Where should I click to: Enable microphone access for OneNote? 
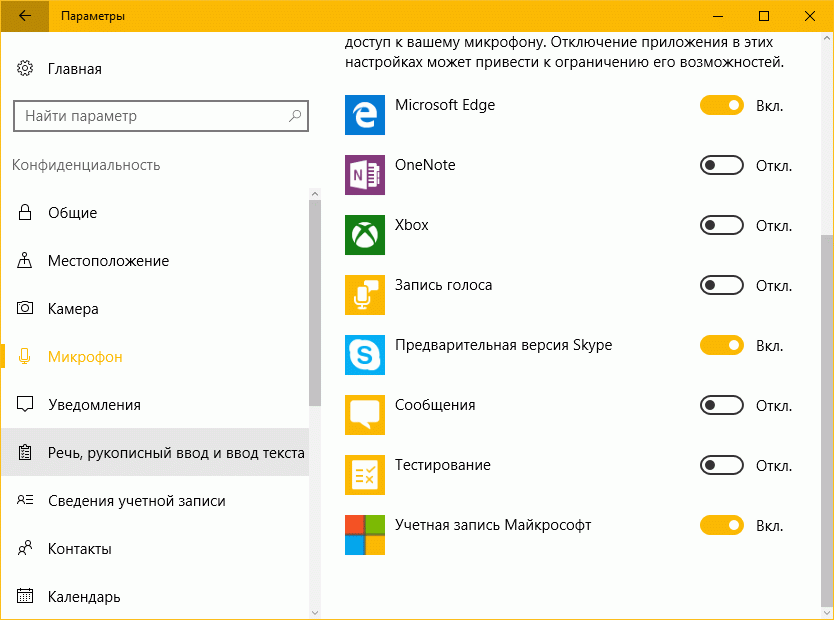pos(722,165)
